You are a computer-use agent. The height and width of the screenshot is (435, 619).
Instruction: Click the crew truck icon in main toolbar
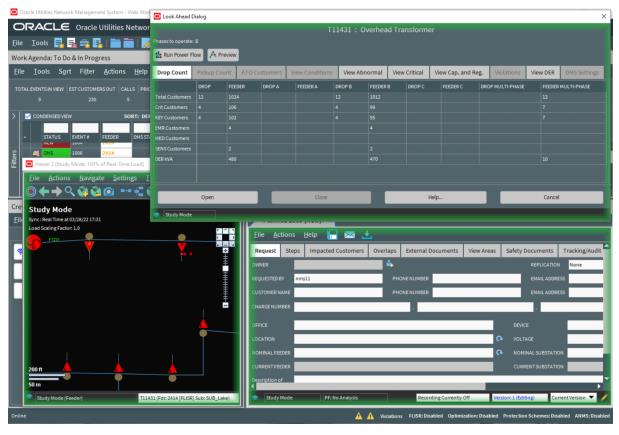(x=84, y=43)
